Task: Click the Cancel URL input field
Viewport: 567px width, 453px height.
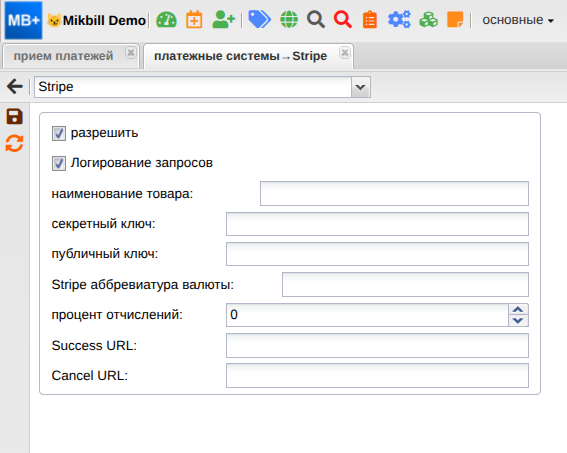Action: pyautogui.click(x=377, y=376)
